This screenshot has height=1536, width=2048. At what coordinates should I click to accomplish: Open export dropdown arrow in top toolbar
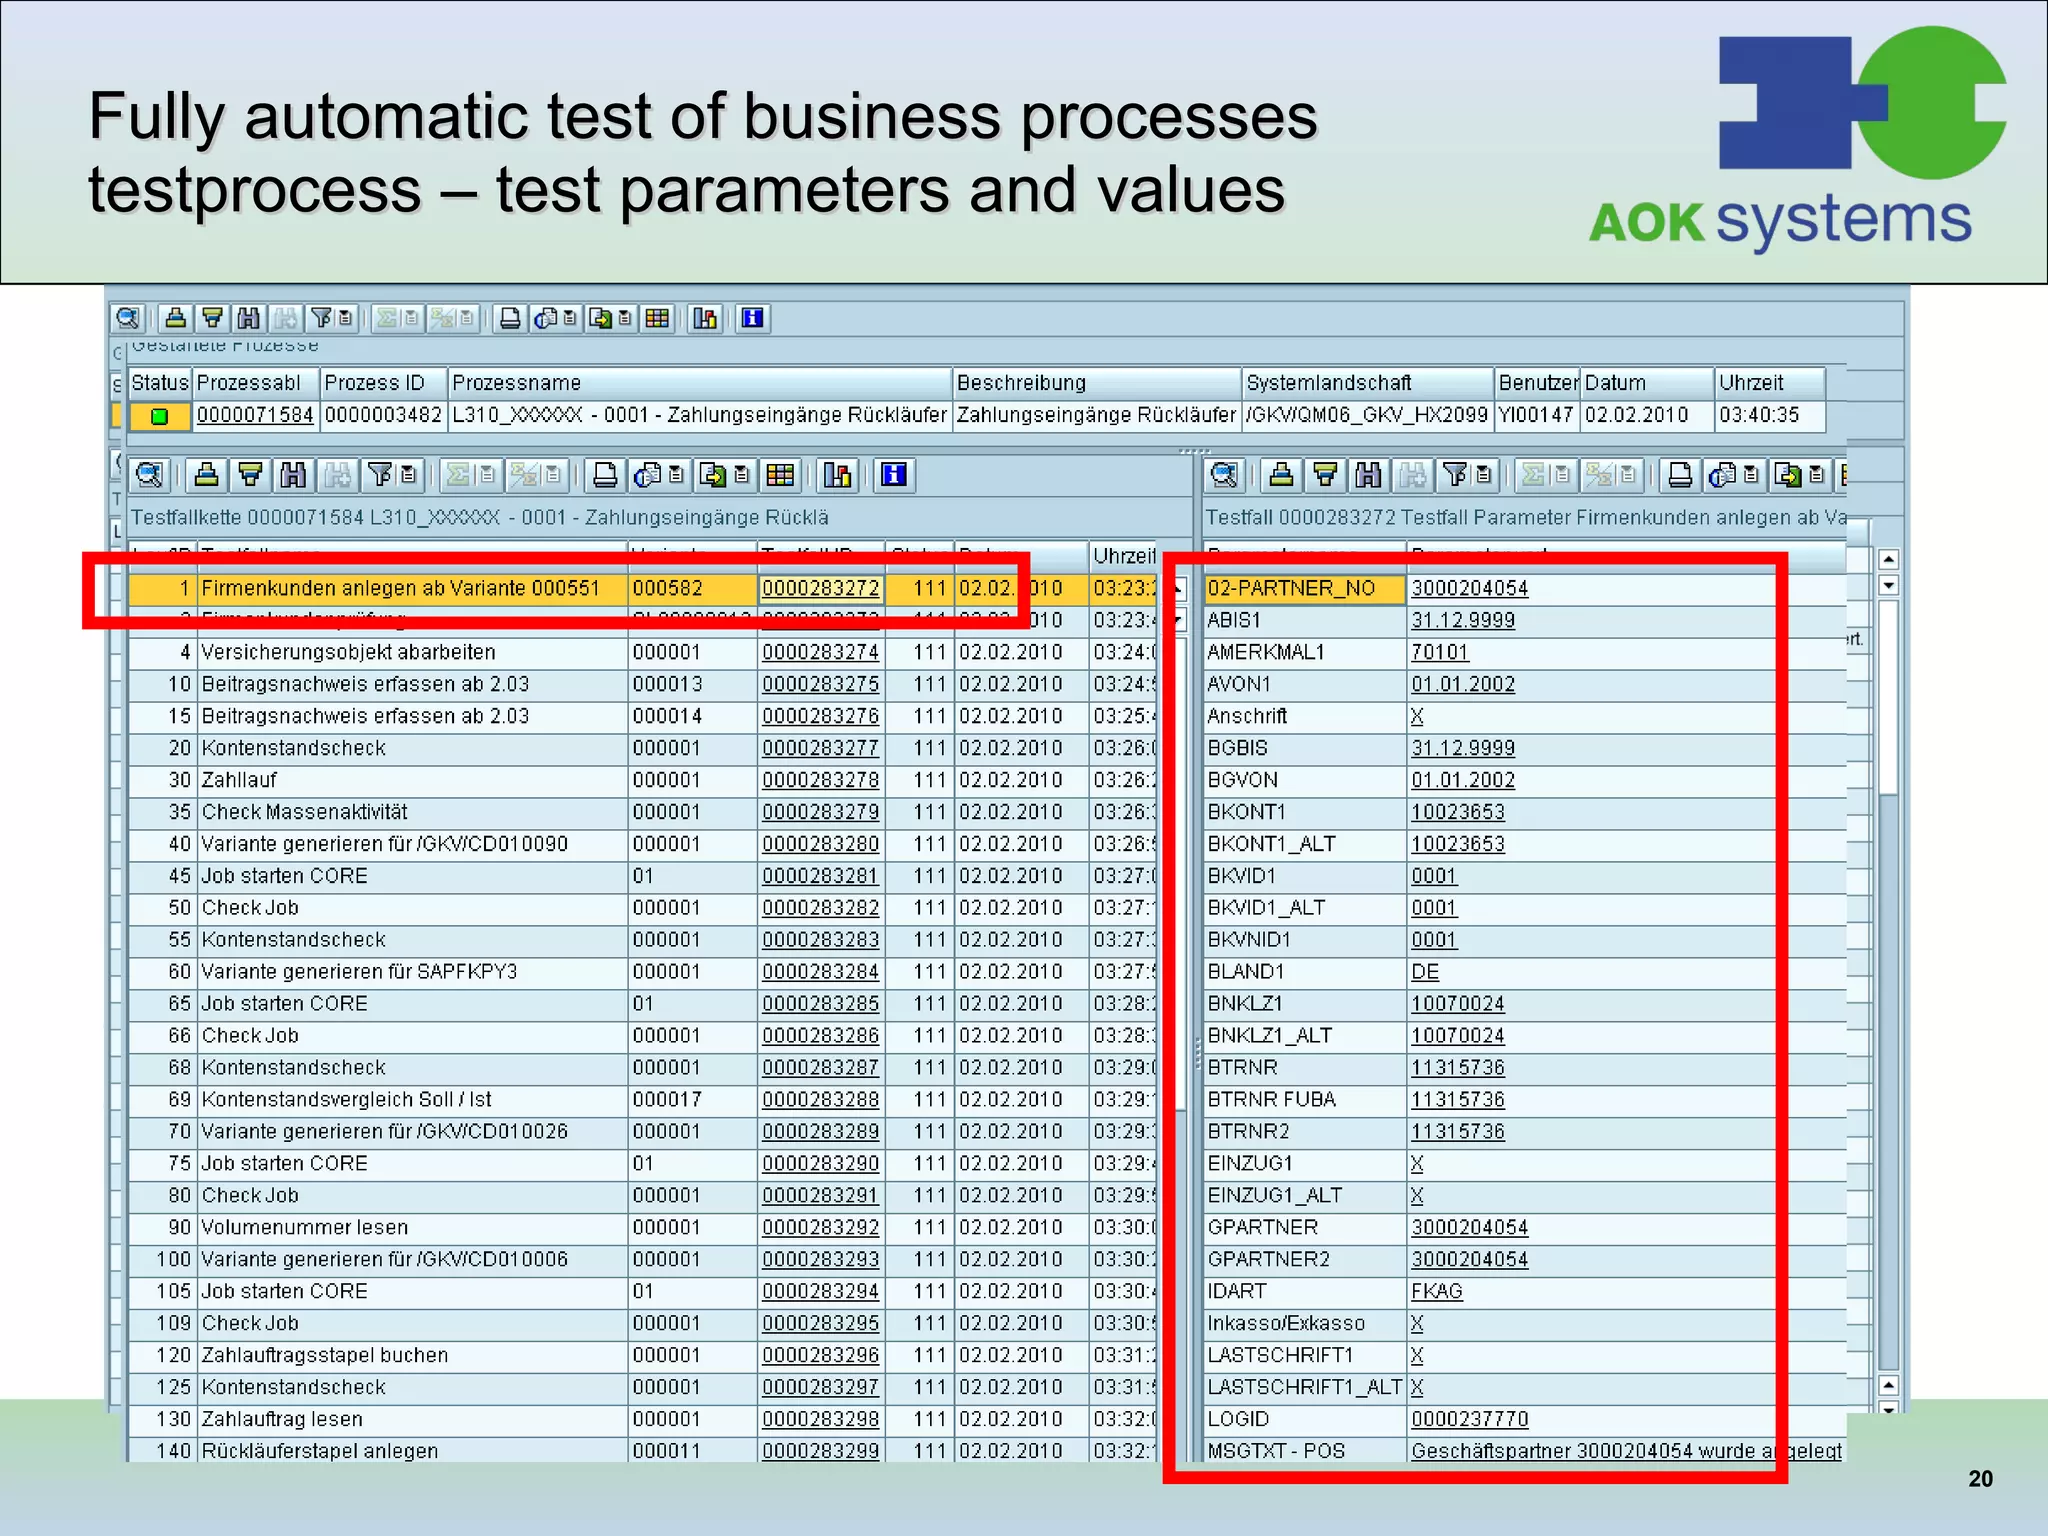tap(625, 318)
